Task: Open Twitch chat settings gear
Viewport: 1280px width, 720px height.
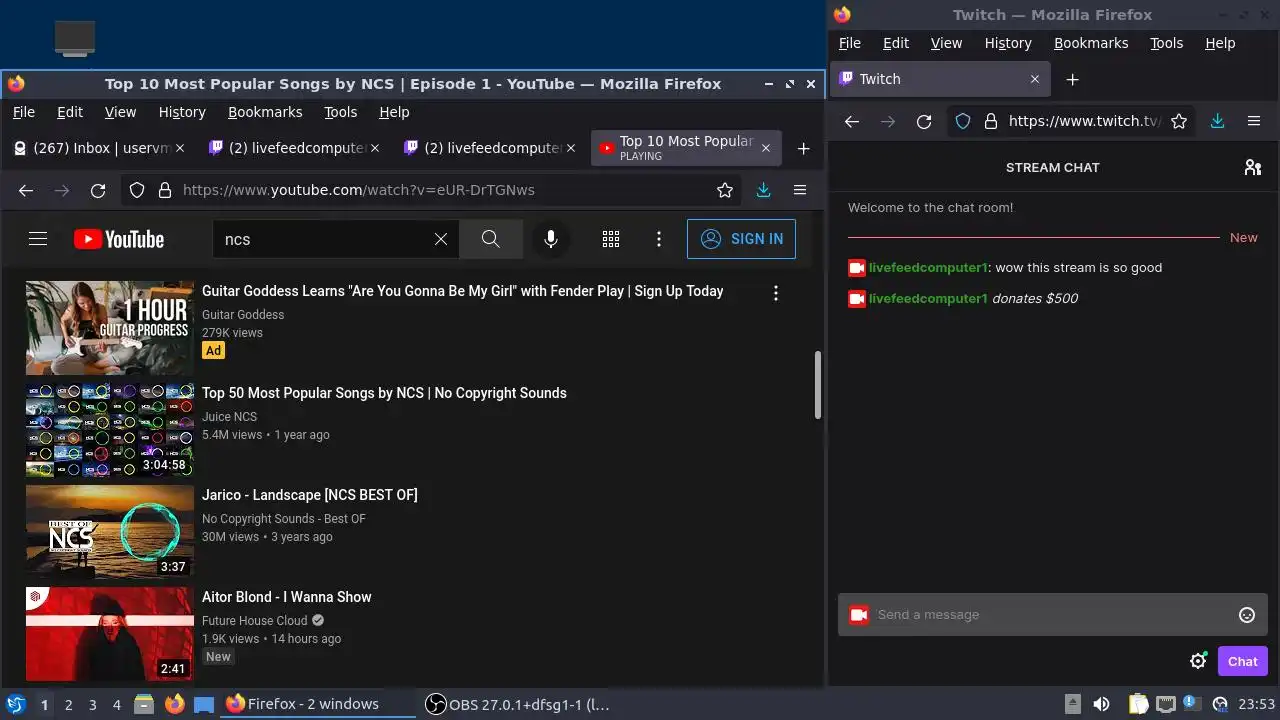Action: 1198,661
